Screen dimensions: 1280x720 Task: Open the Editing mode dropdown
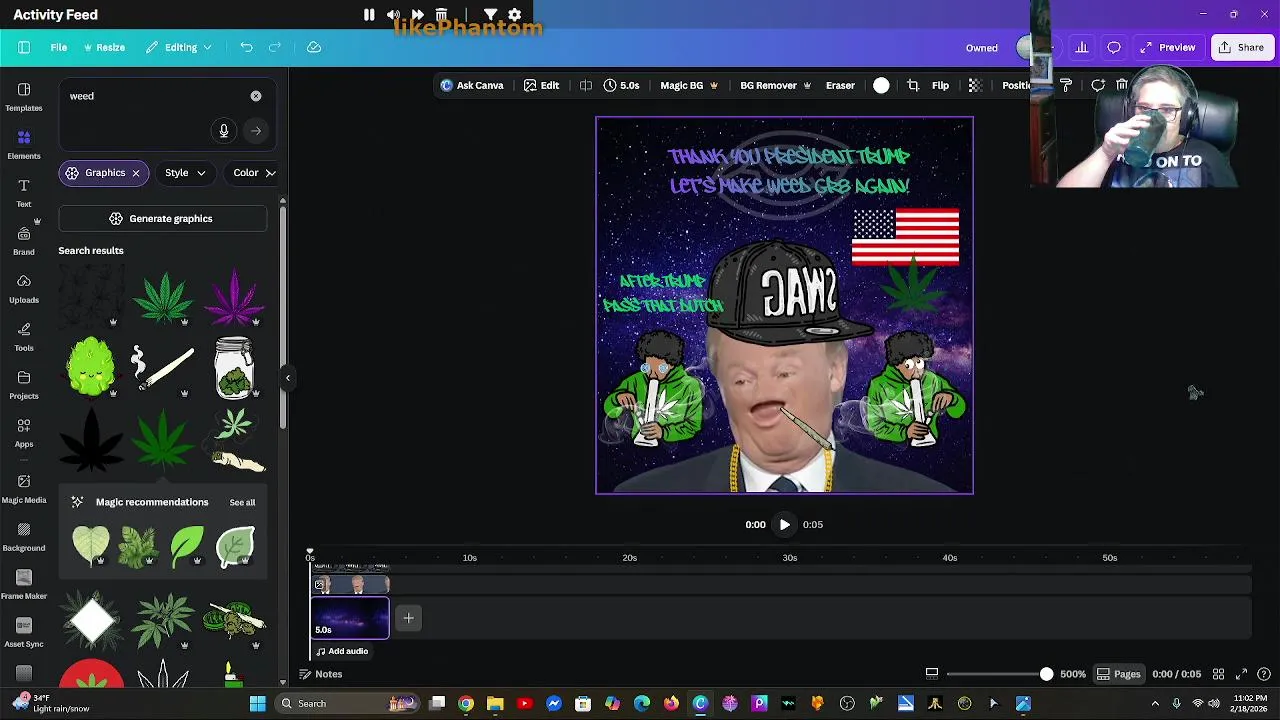179,47
